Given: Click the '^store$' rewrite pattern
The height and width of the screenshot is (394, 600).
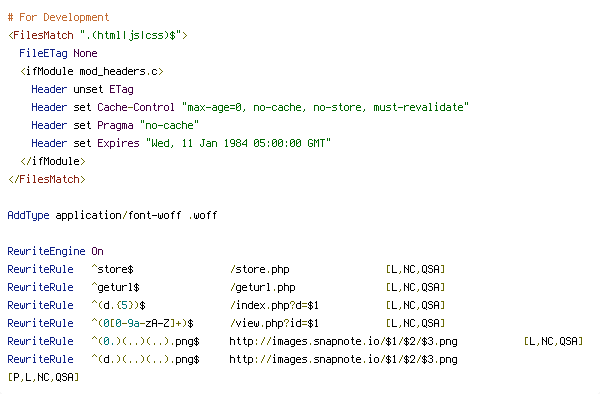Looking at the screenshot, I should point(112,269).
